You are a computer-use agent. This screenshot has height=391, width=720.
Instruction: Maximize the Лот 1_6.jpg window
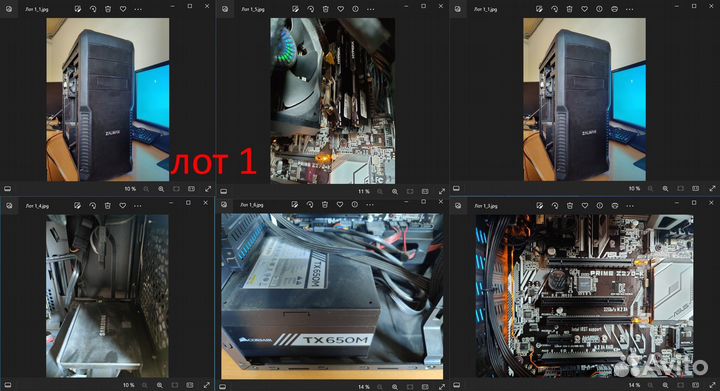coord(423,202)
